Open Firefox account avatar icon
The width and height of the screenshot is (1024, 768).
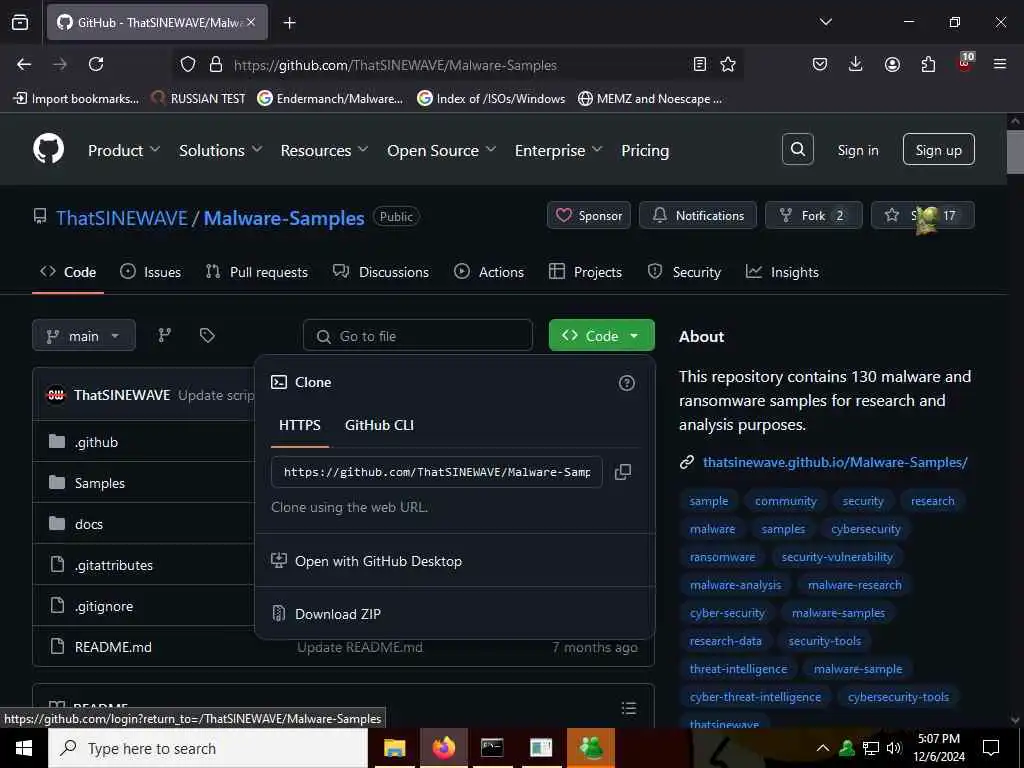coord(892,64)
